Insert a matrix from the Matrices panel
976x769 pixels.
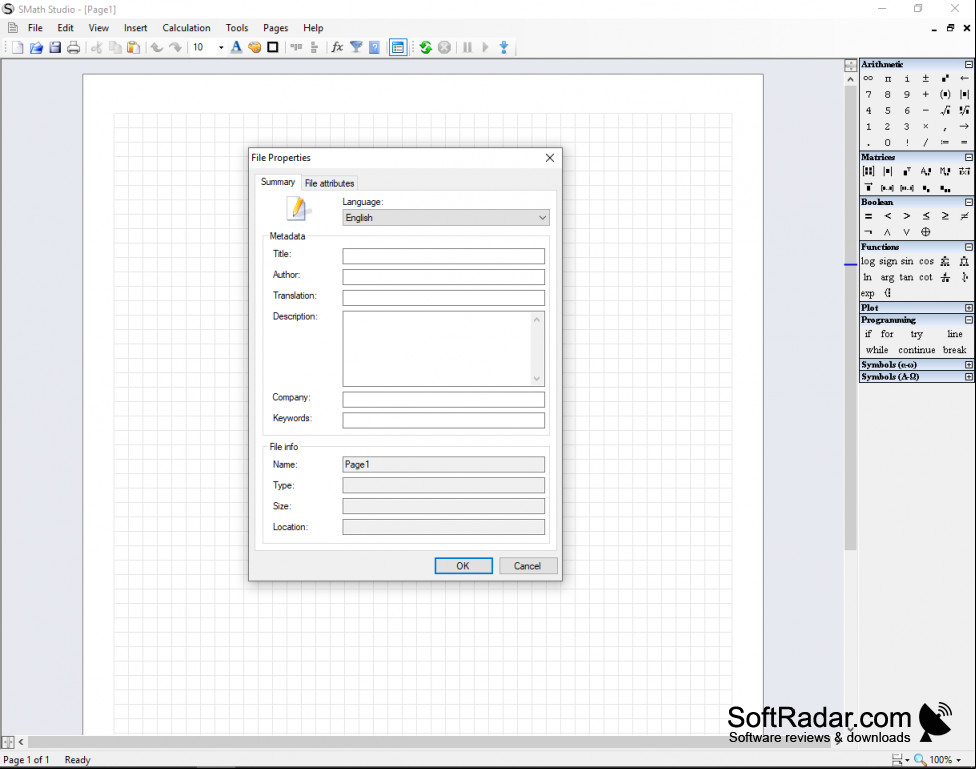(868, 171)
